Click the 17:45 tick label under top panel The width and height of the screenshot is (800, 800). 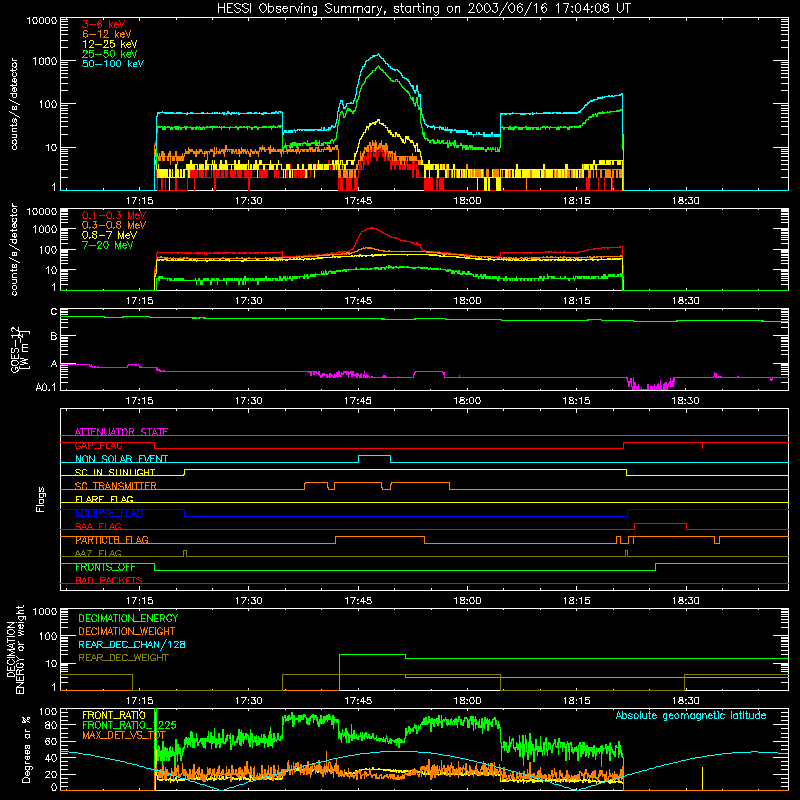(x=358, y=201)
